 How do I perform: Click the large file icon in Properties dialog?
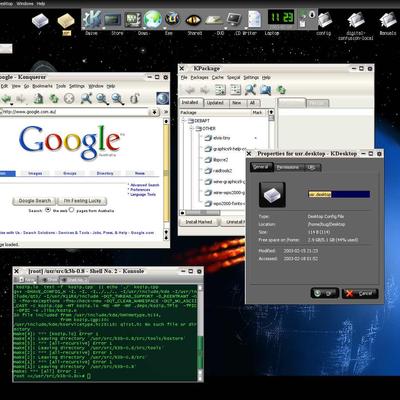pyautogui.click(x=272, y=195)
